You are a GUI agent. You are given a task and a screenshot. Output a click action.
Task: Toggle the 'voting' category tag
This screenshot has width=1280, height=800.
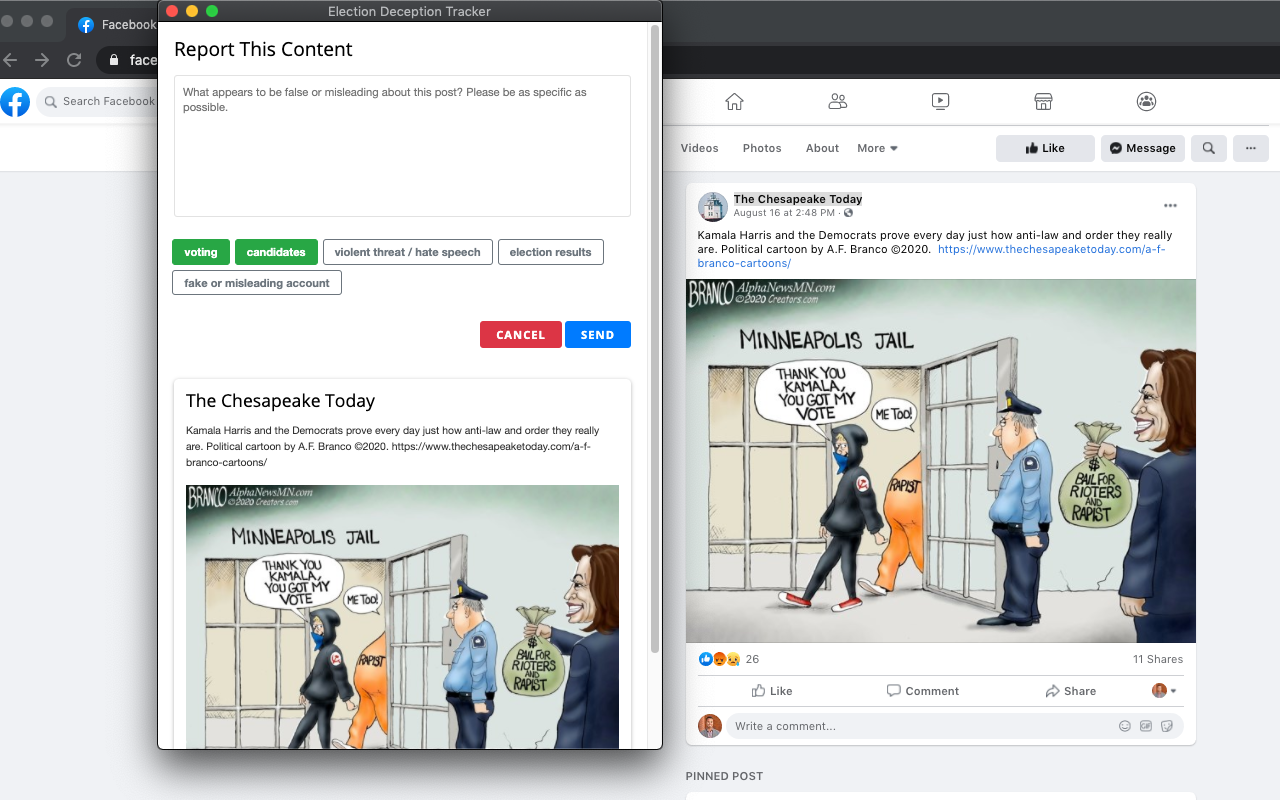(x=201, y=252)
